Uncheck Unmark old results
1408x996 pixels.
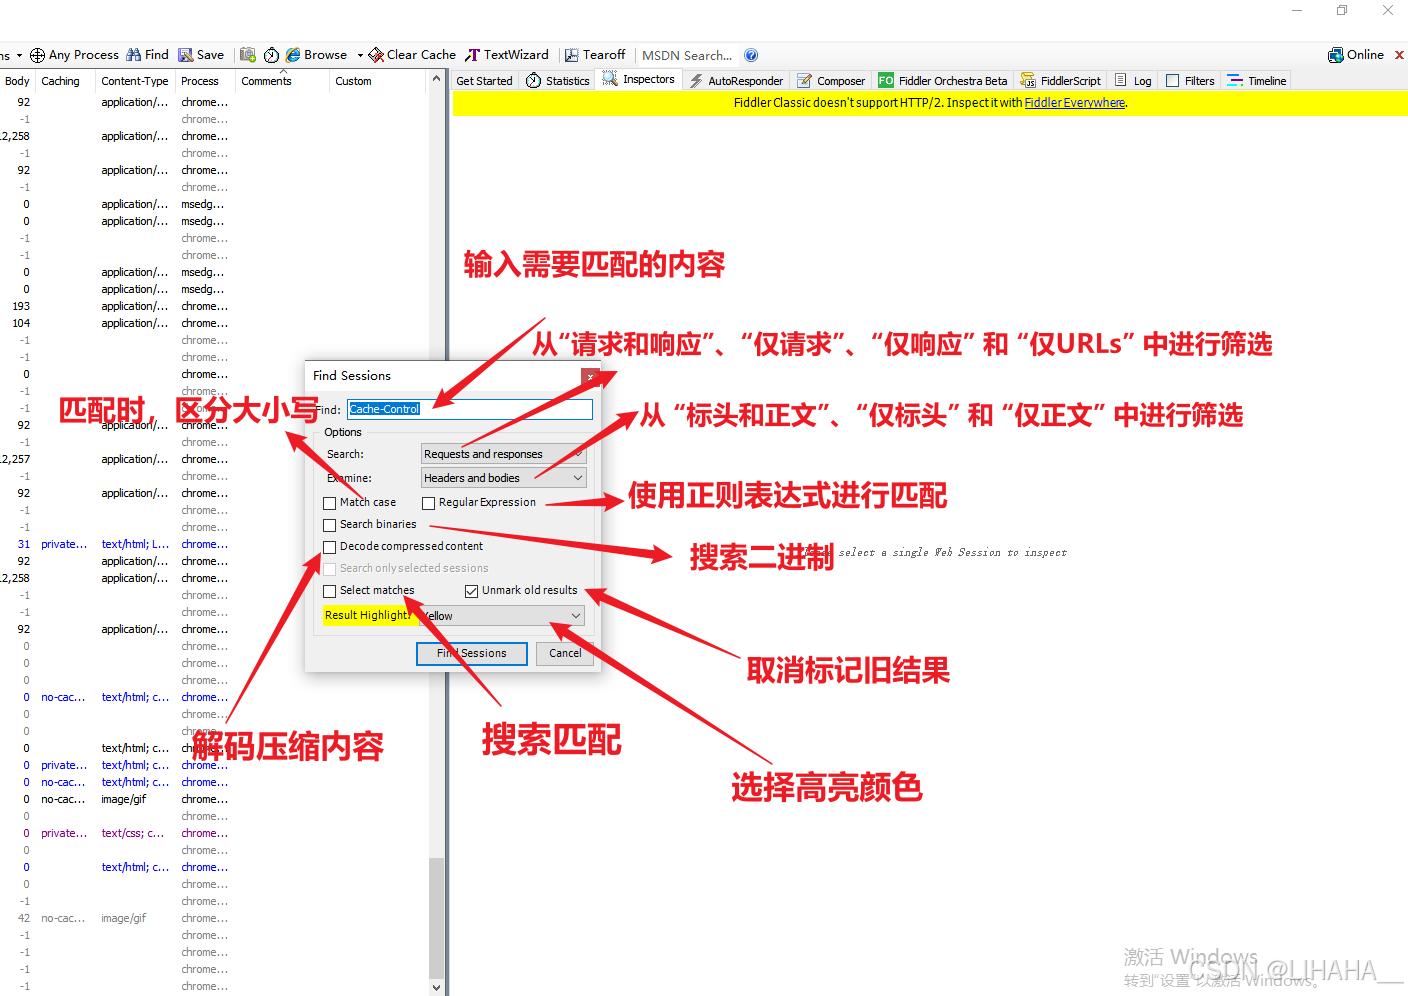[471, 591]
